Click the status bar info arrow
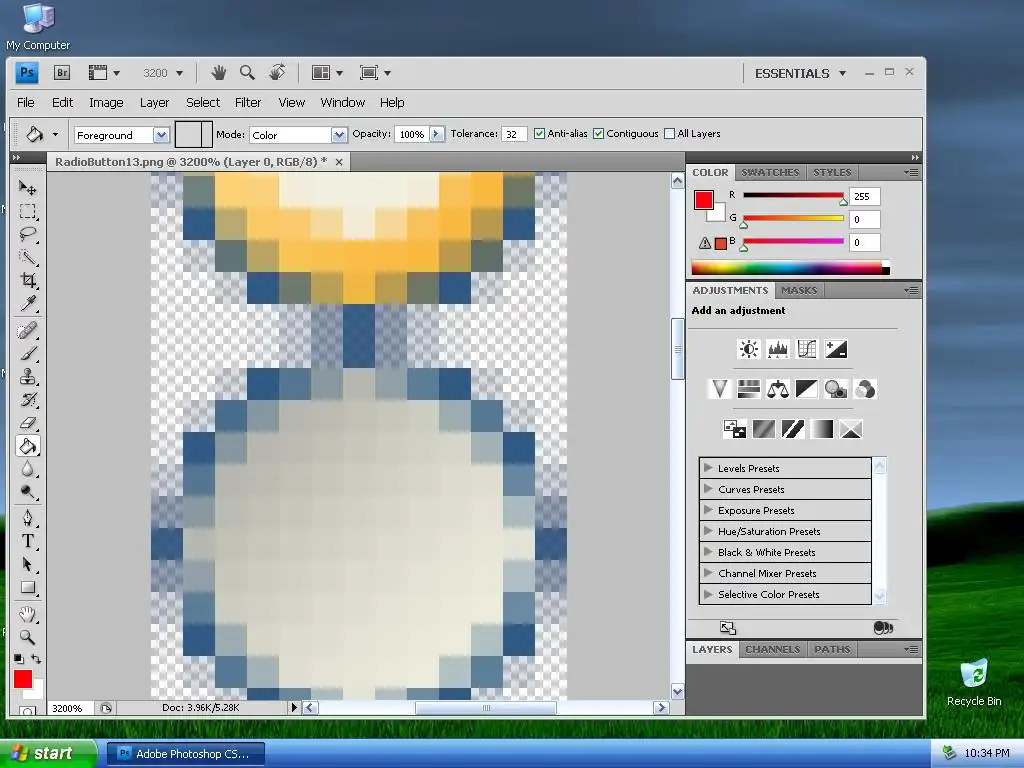This screenshot has width=1024, height=768. (293, 707)
